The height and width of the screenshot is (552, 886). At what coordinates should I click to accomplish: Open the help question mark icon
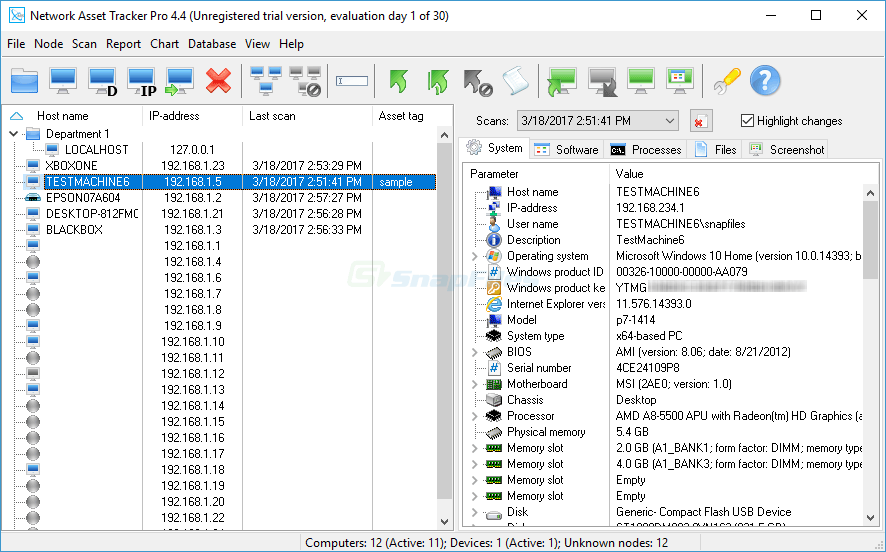pyautogui.click(x=765, y=81)
